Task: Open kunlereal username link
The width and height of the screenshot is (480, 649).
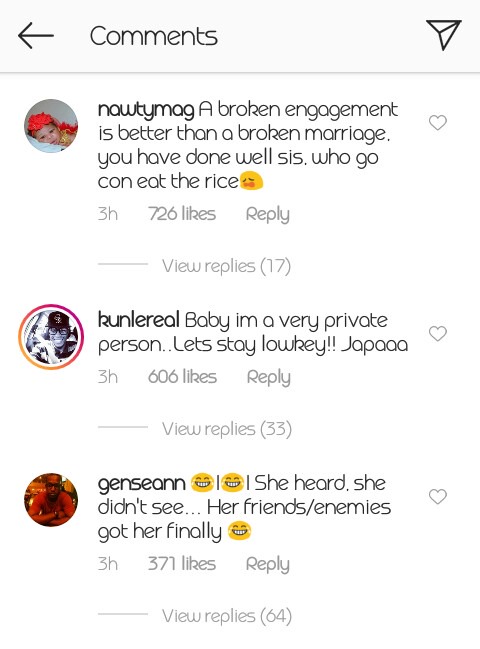Action: (x=139, y=320)
